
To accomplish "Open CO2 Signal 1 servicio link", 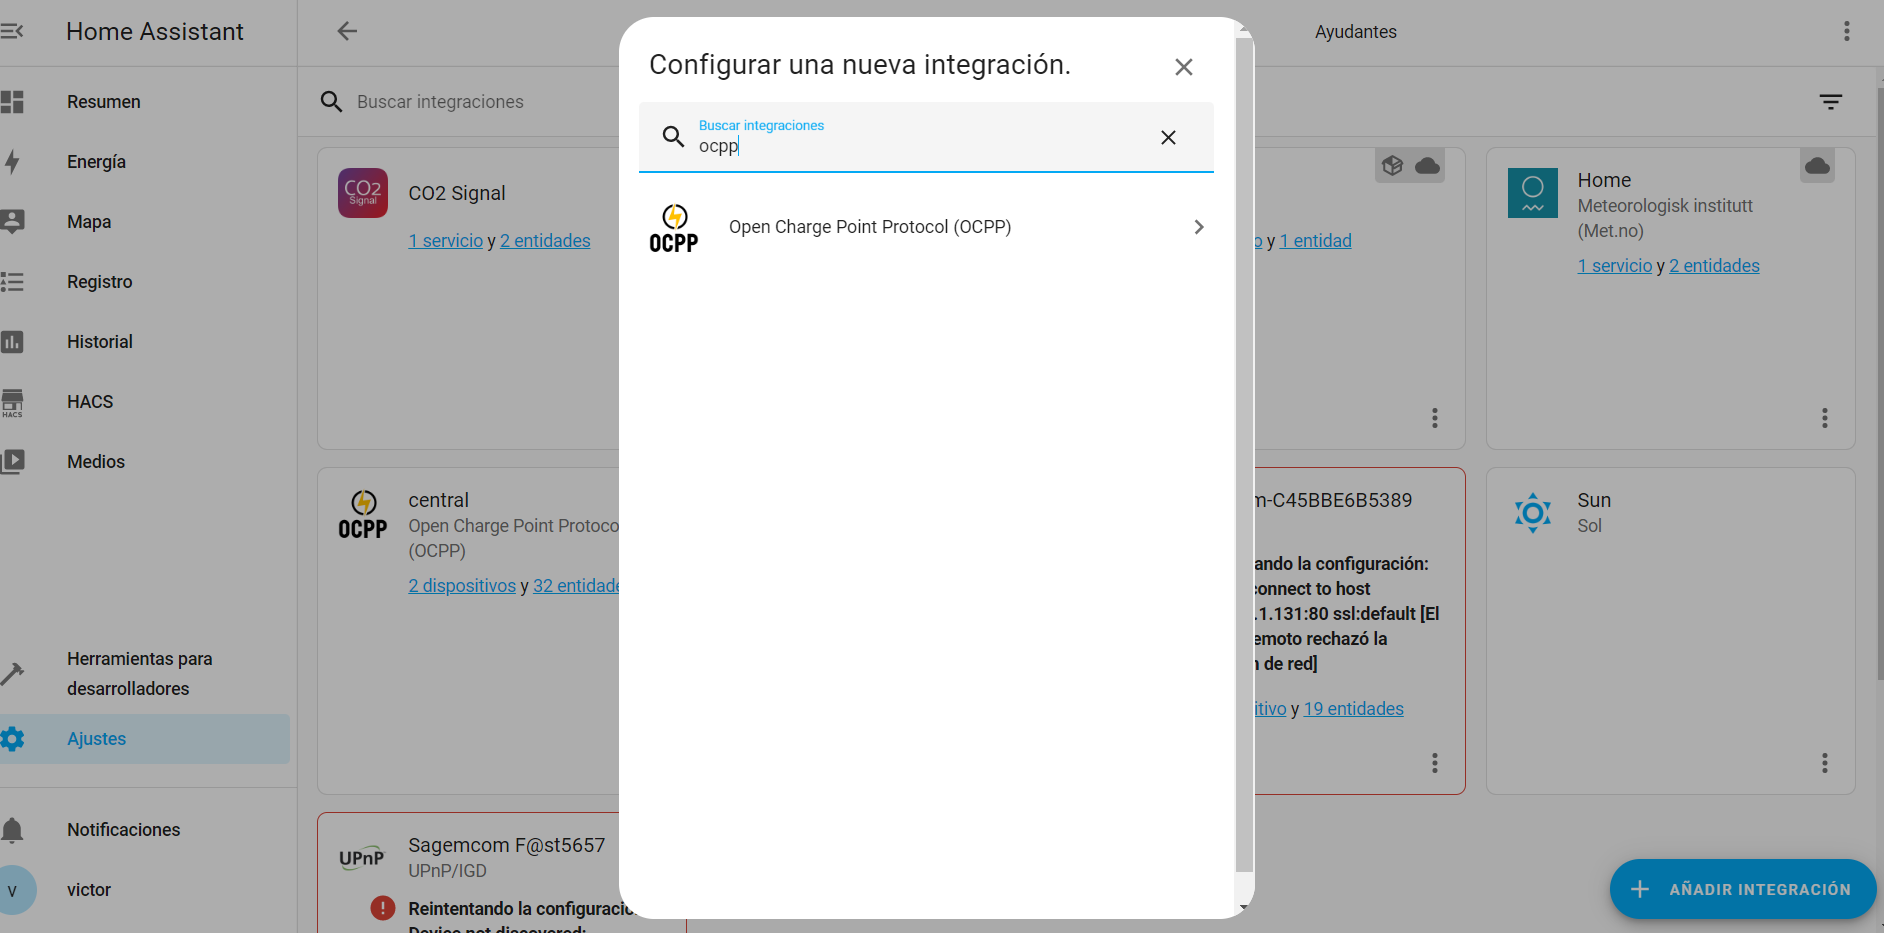I will coord(446,241).
